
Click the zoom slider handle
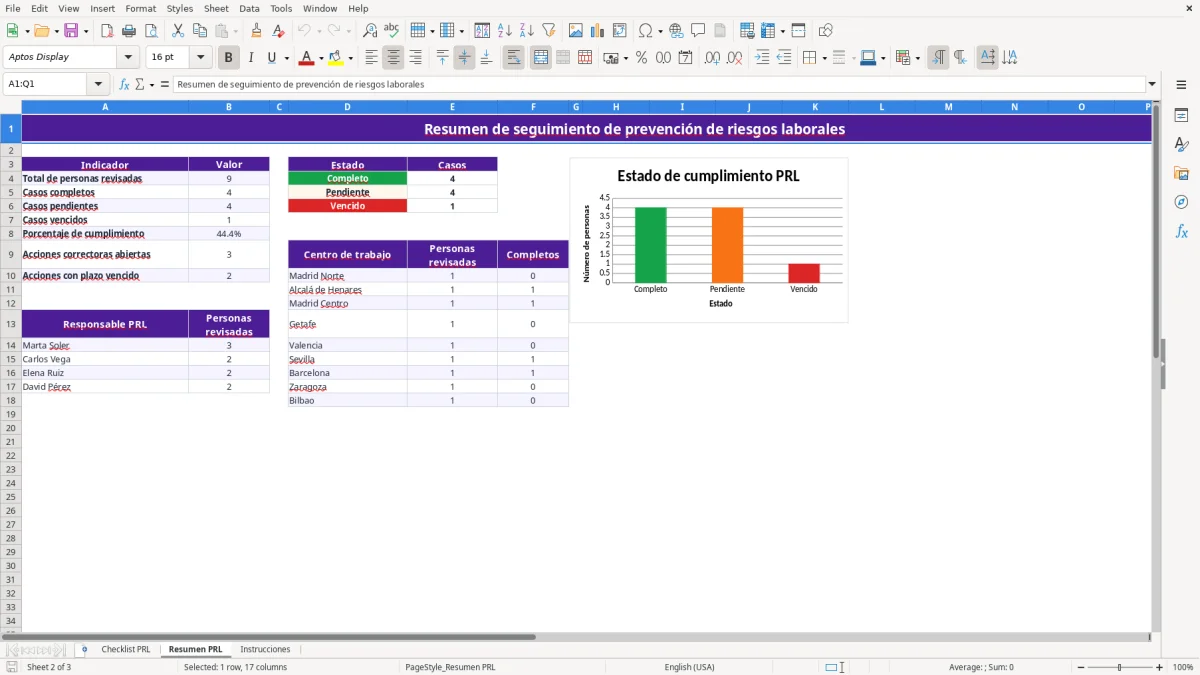coord(1120,667)
